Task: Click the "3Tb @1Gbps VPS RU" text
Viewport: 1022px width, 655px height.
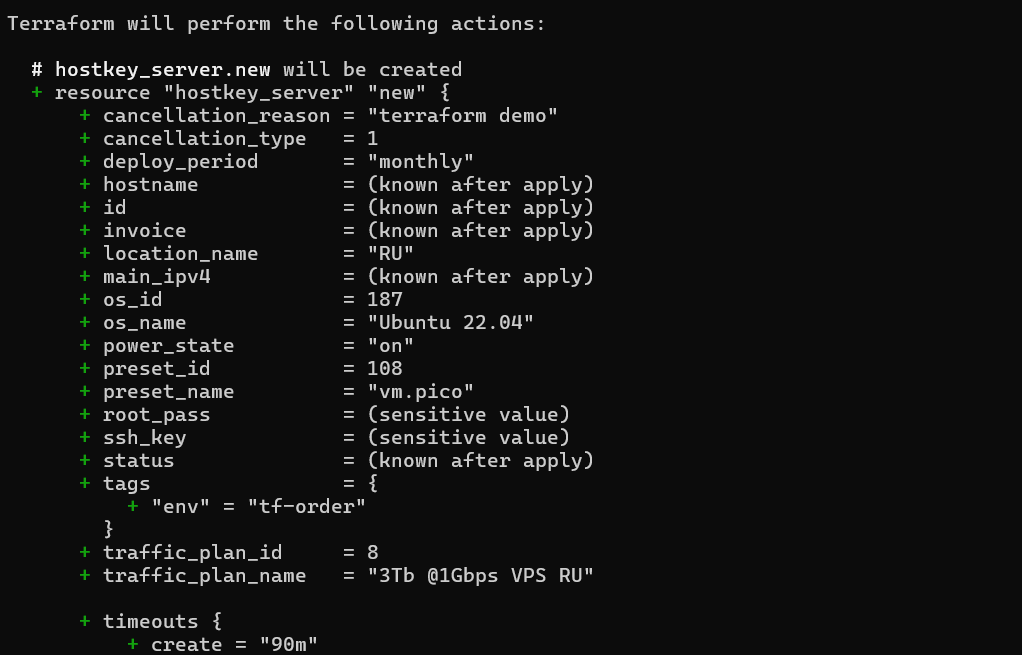Action: click(x=481, y=575)
